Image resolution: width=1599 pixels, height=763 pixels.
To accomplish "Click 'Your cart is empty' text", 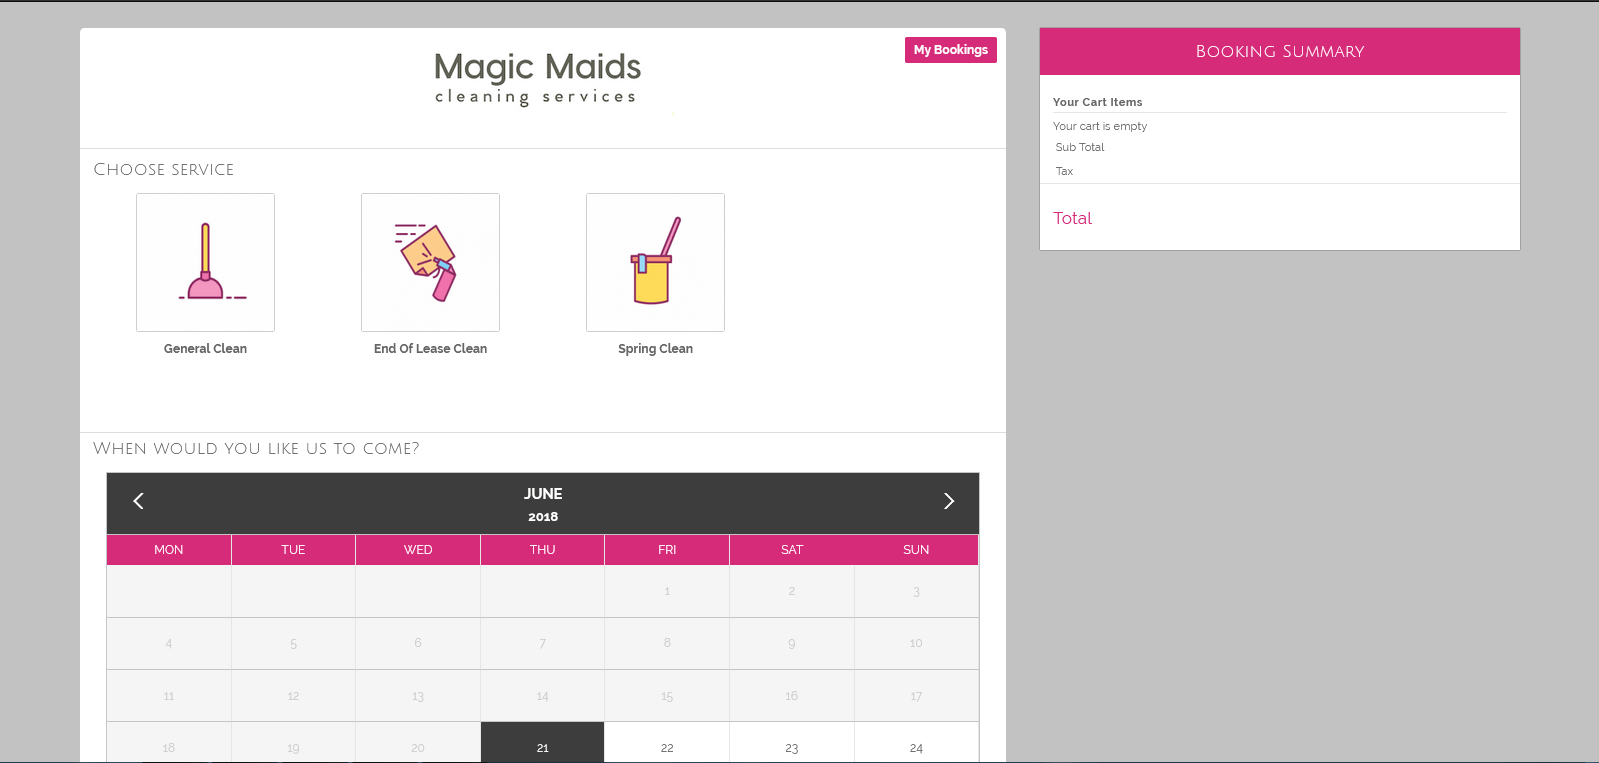I will pos(1100,126).
